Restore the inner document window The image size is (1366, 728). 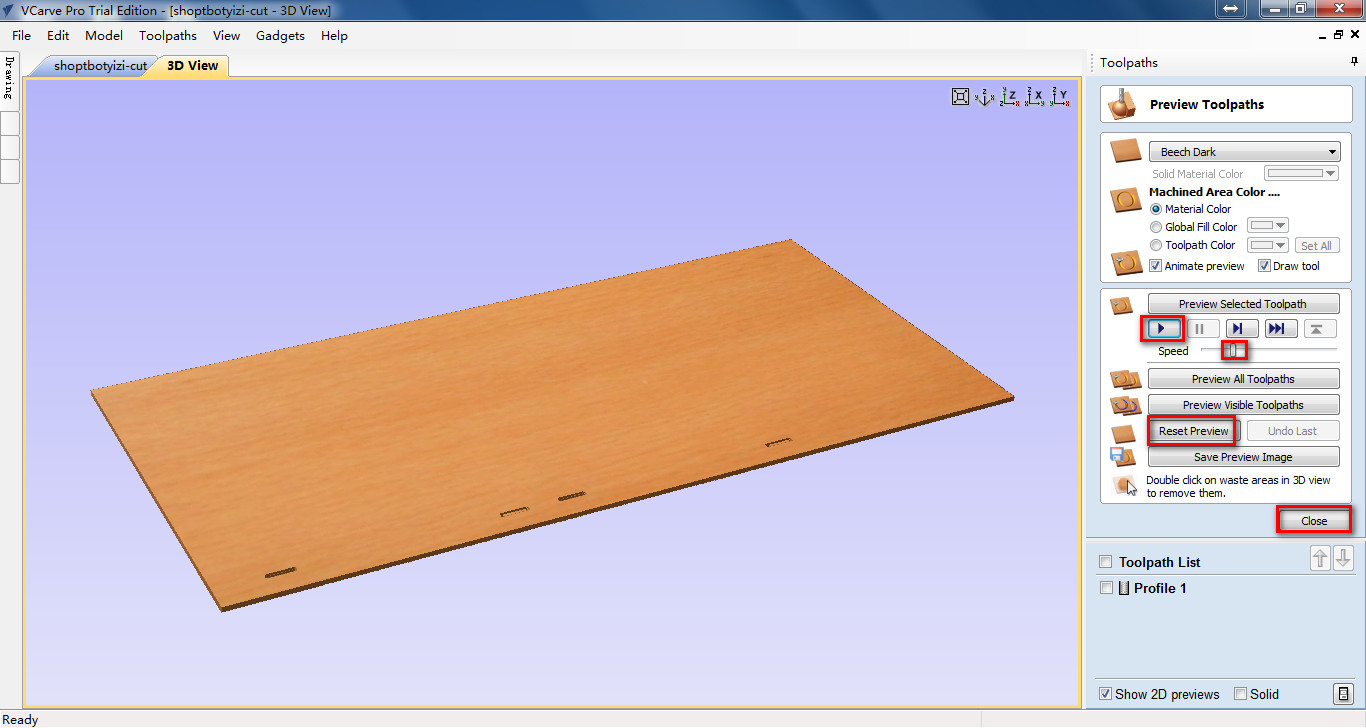tap(1338, 35)
